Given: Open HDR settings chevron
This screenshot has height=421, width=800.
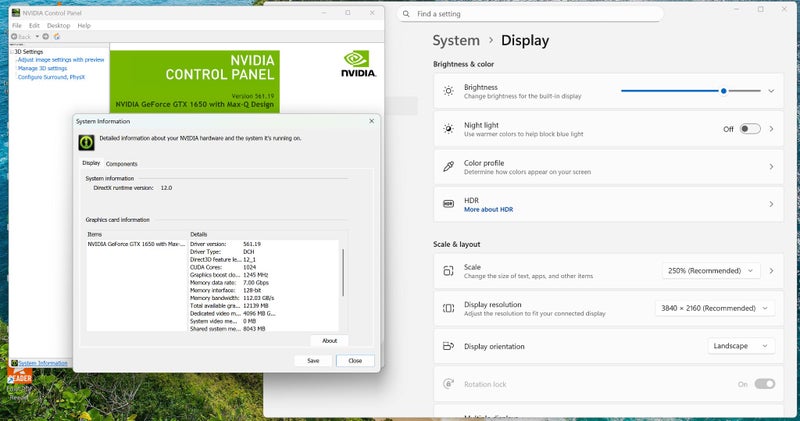Looking at the screenshot, I should (x=771, y=204).
